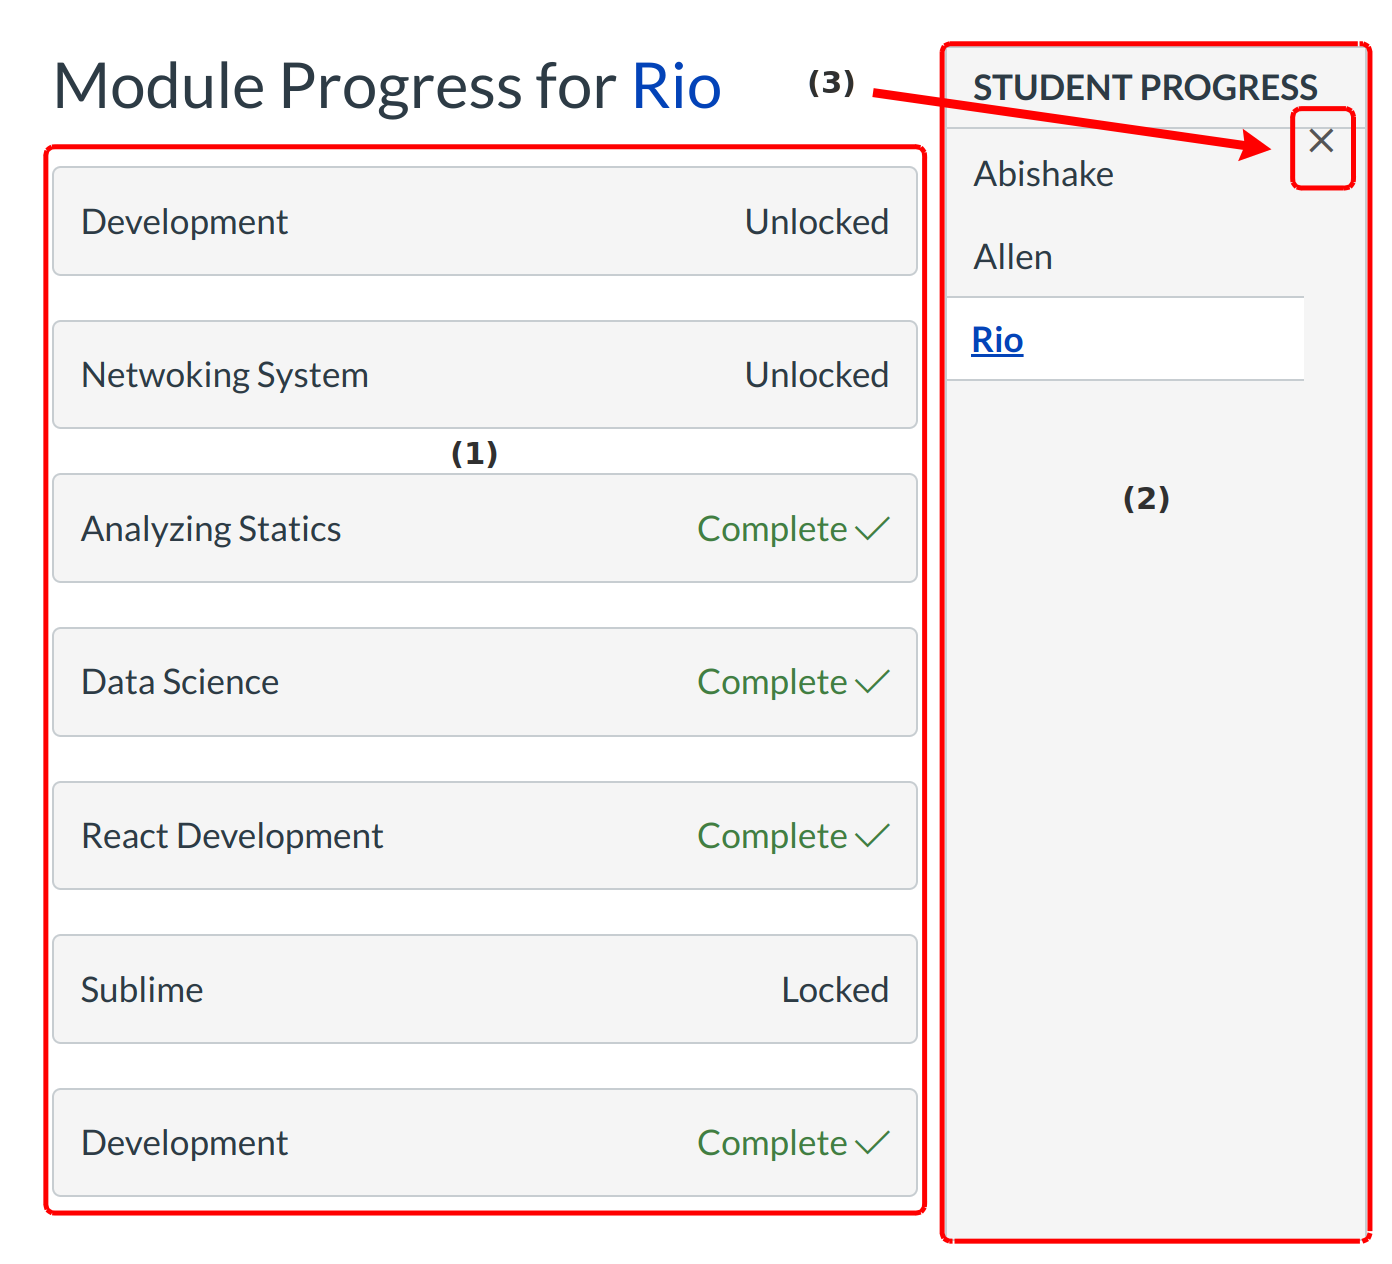This screenshot has height=1264, width=1392.
Task: Click the Student Progress heading
Action: tap(1145, 88)
